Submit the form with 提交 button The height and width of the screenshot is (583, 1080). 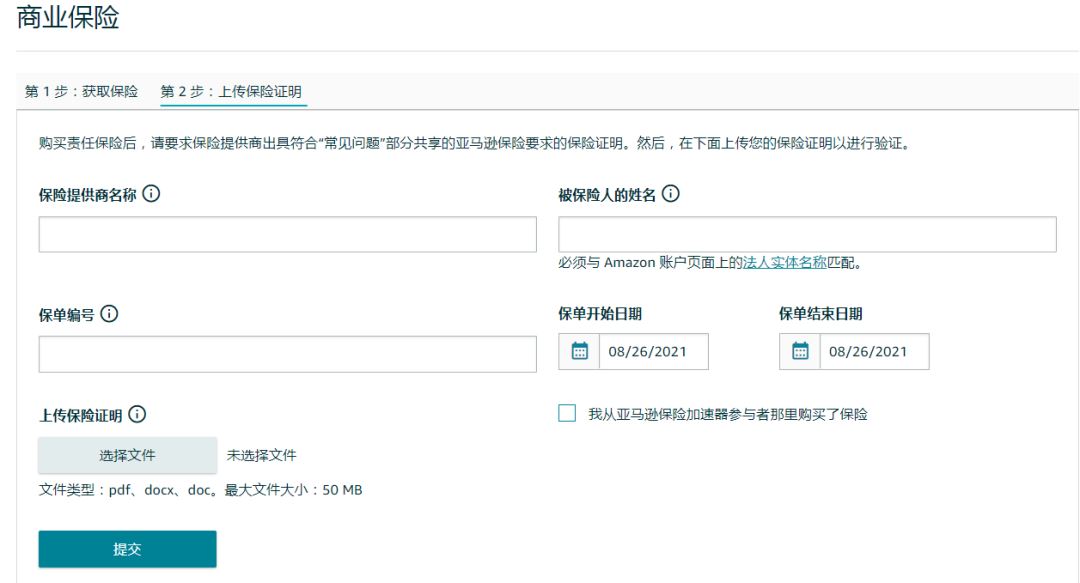coord(127,549)
